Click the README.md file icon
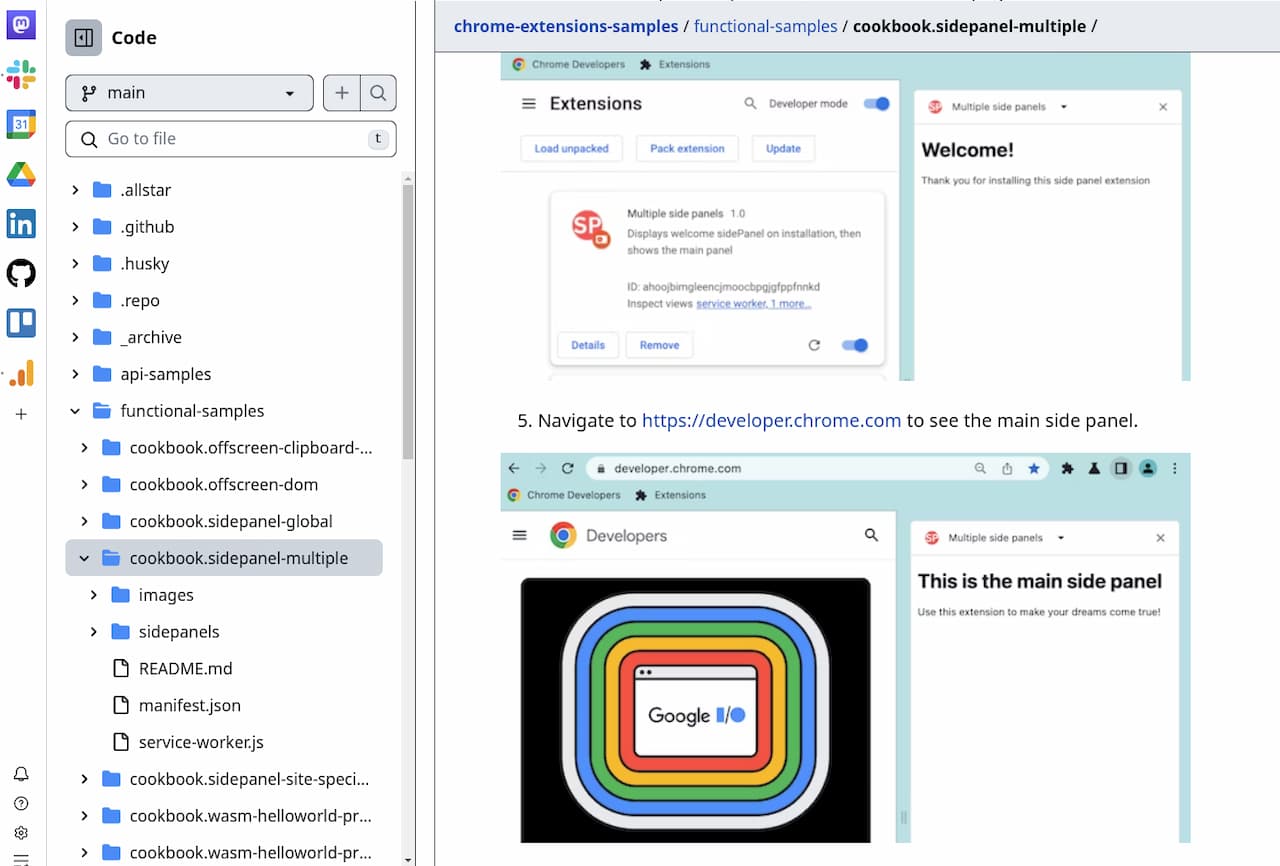Viewport: 1280px width, 866px height. pos(121,668)
